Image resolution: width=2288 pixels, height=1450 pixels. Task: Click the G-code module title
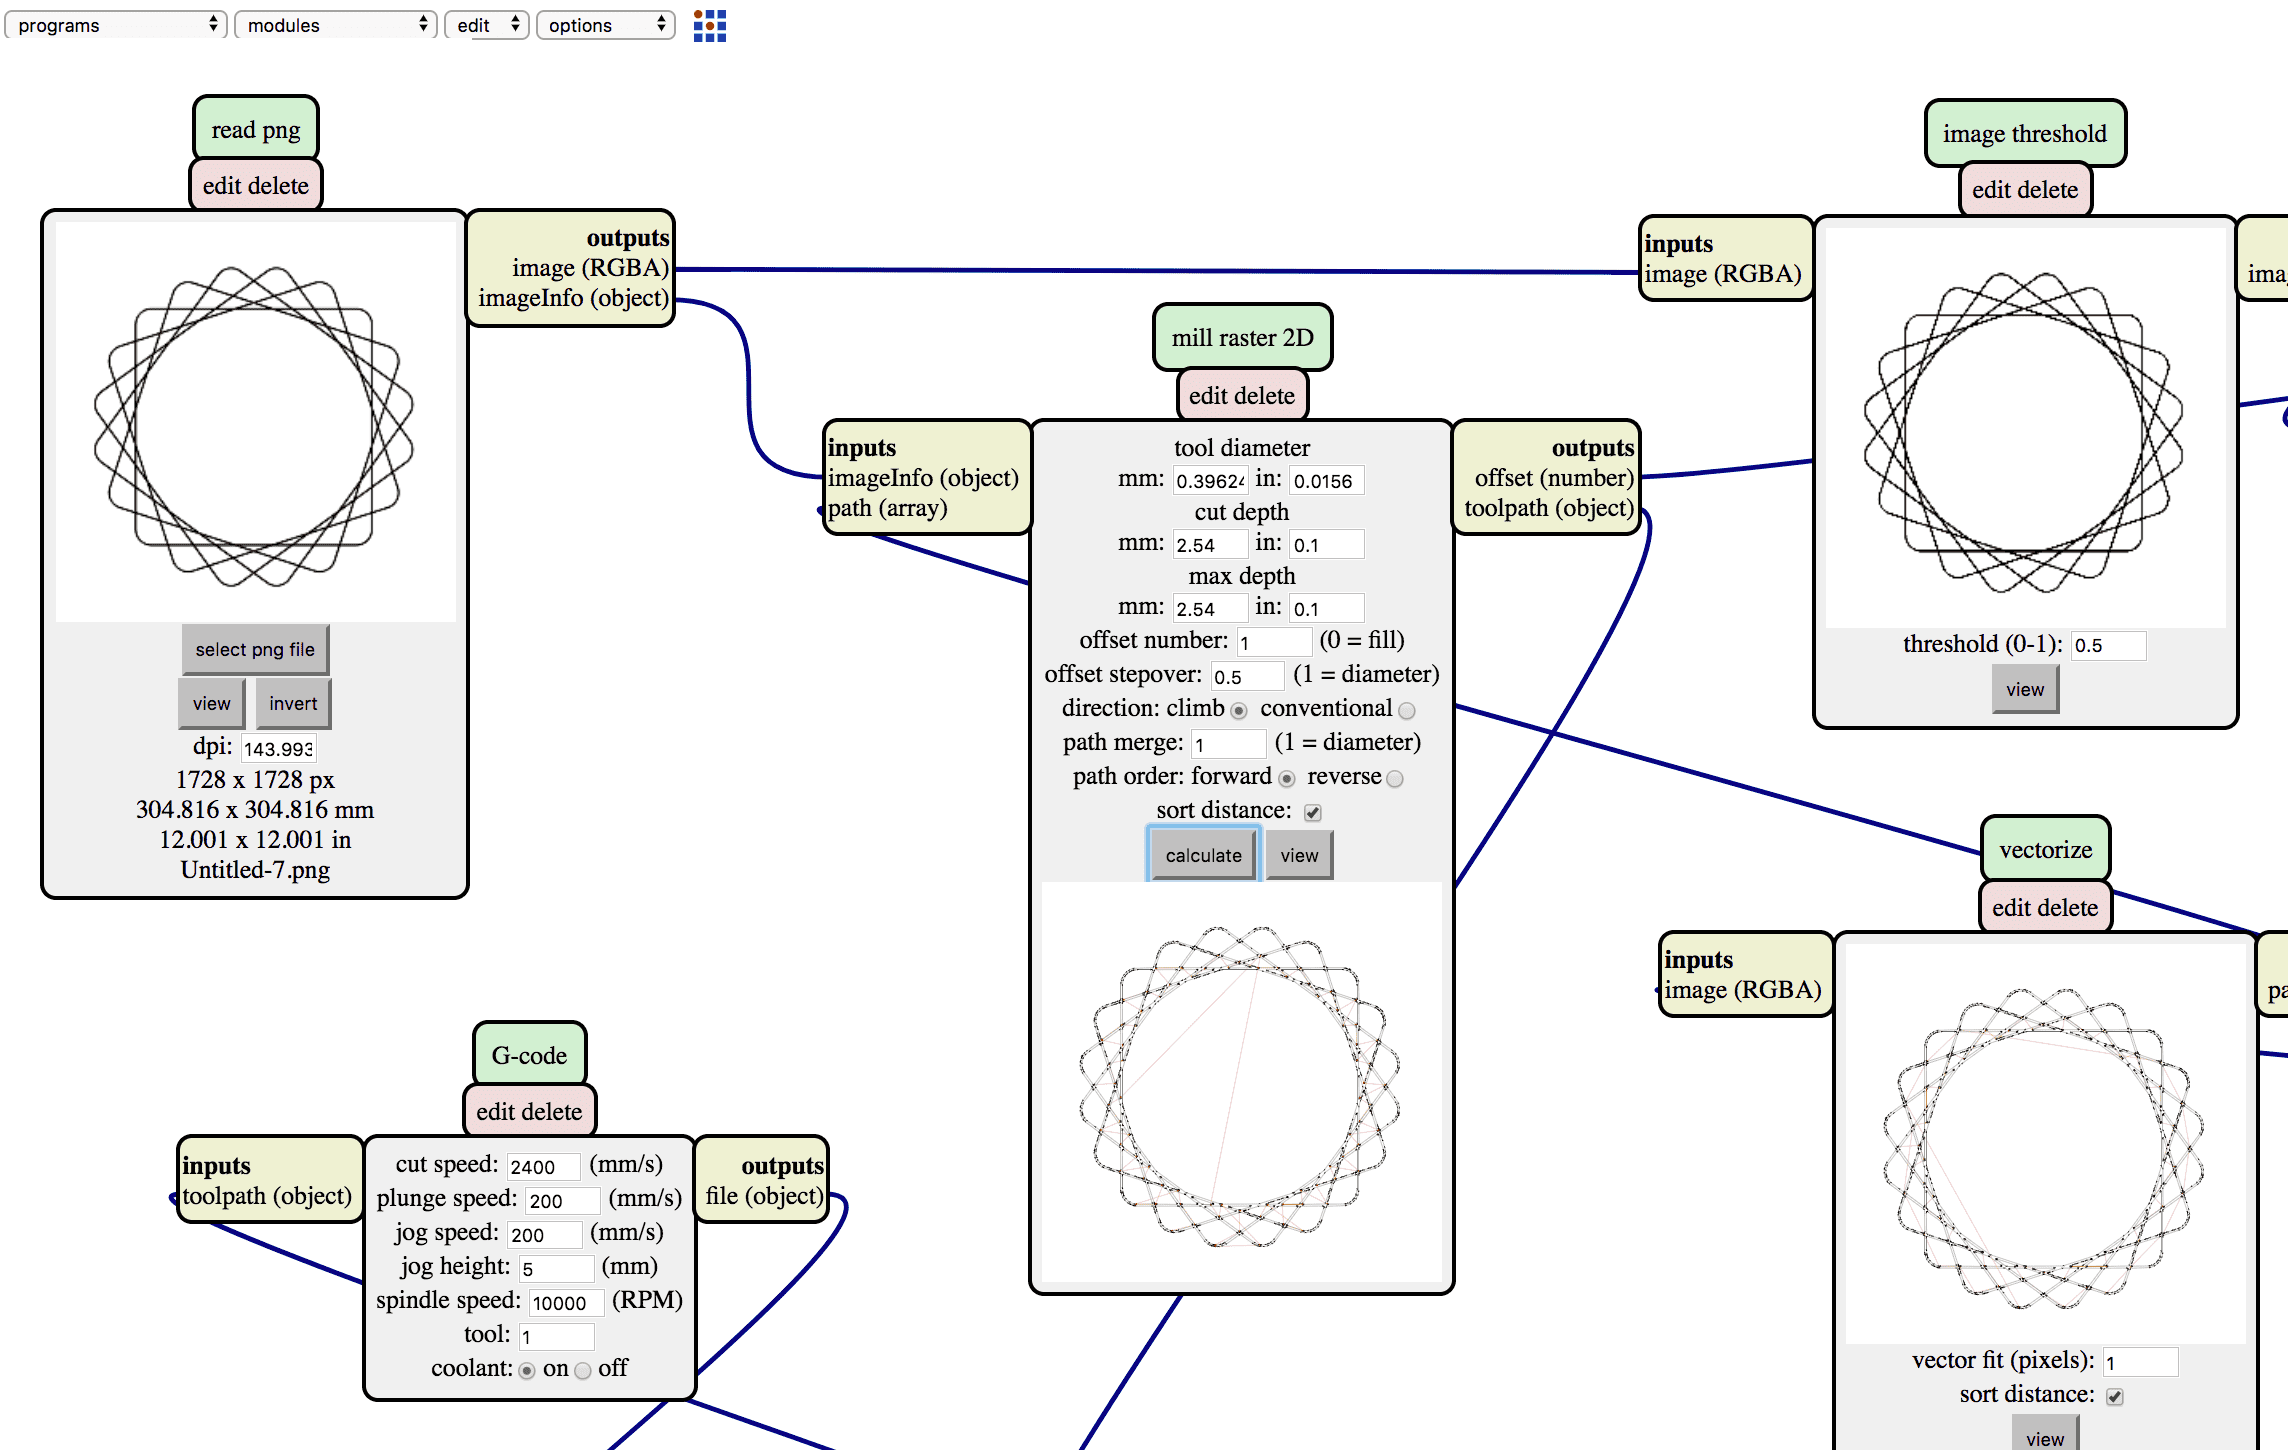click(x=529, y=1056)
